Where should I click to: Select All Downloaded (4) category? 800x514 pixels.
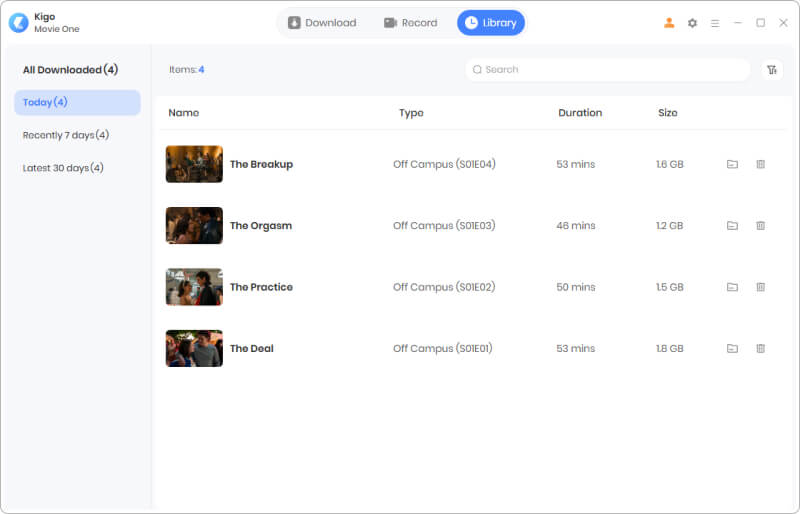click(x=70, y=69)
